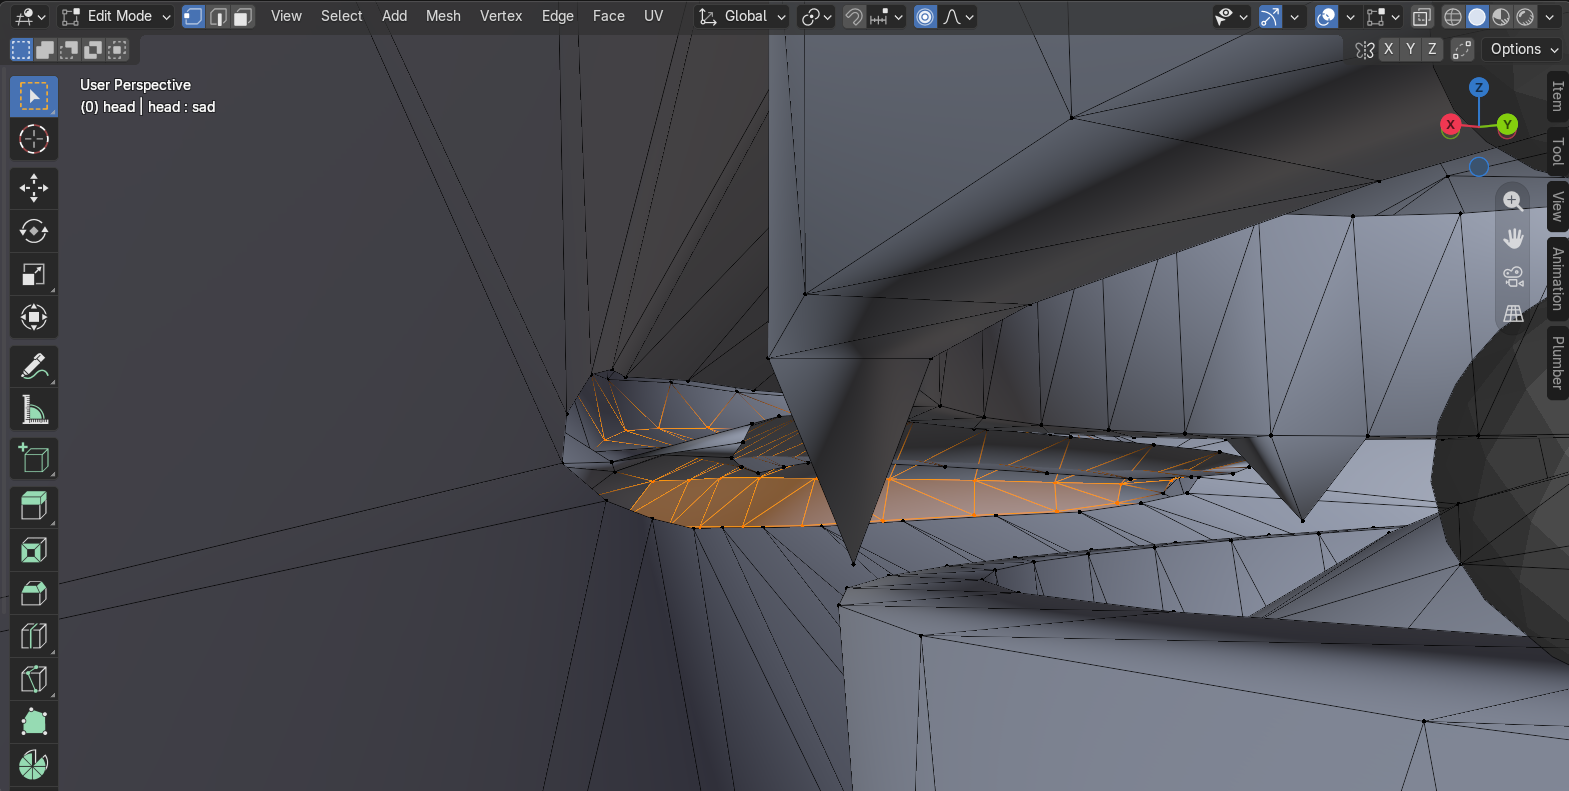Open the Mesh menu
1569x791 pixels.
click(x=443, y=16)
